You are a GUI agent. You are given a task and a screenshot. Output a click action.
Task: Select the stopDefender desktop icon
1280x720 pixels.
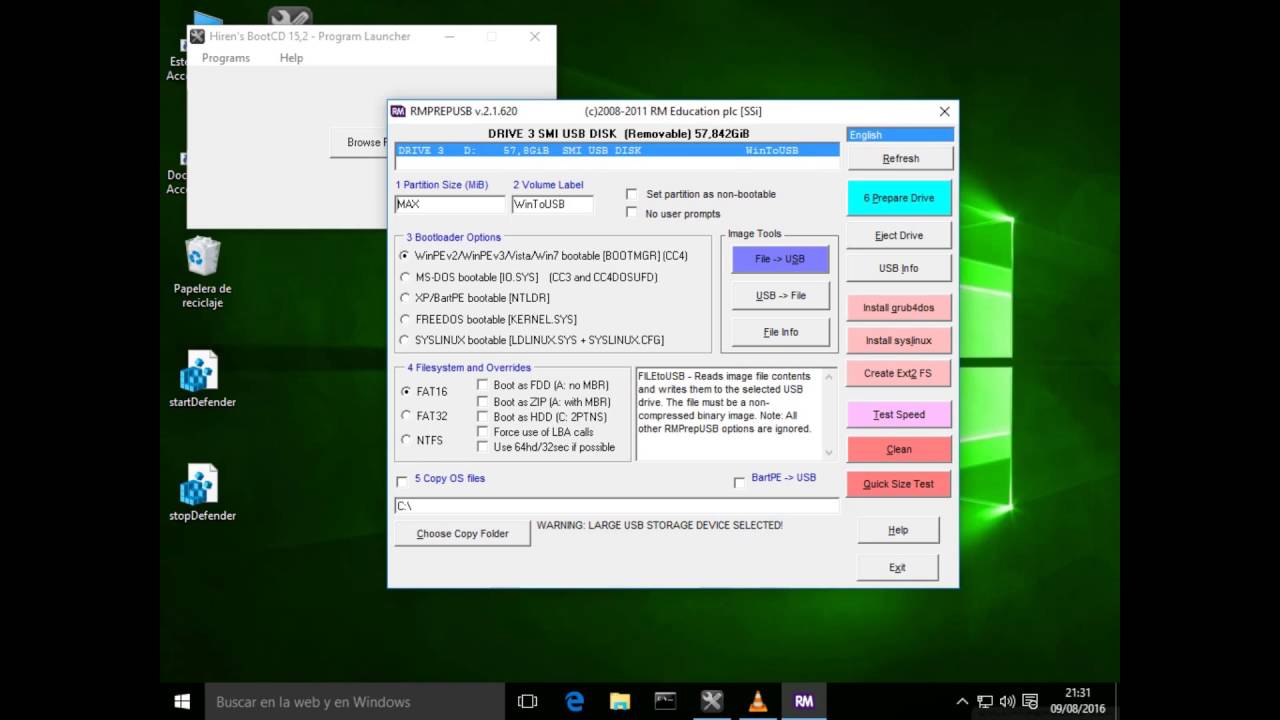(x=202, y=493)
